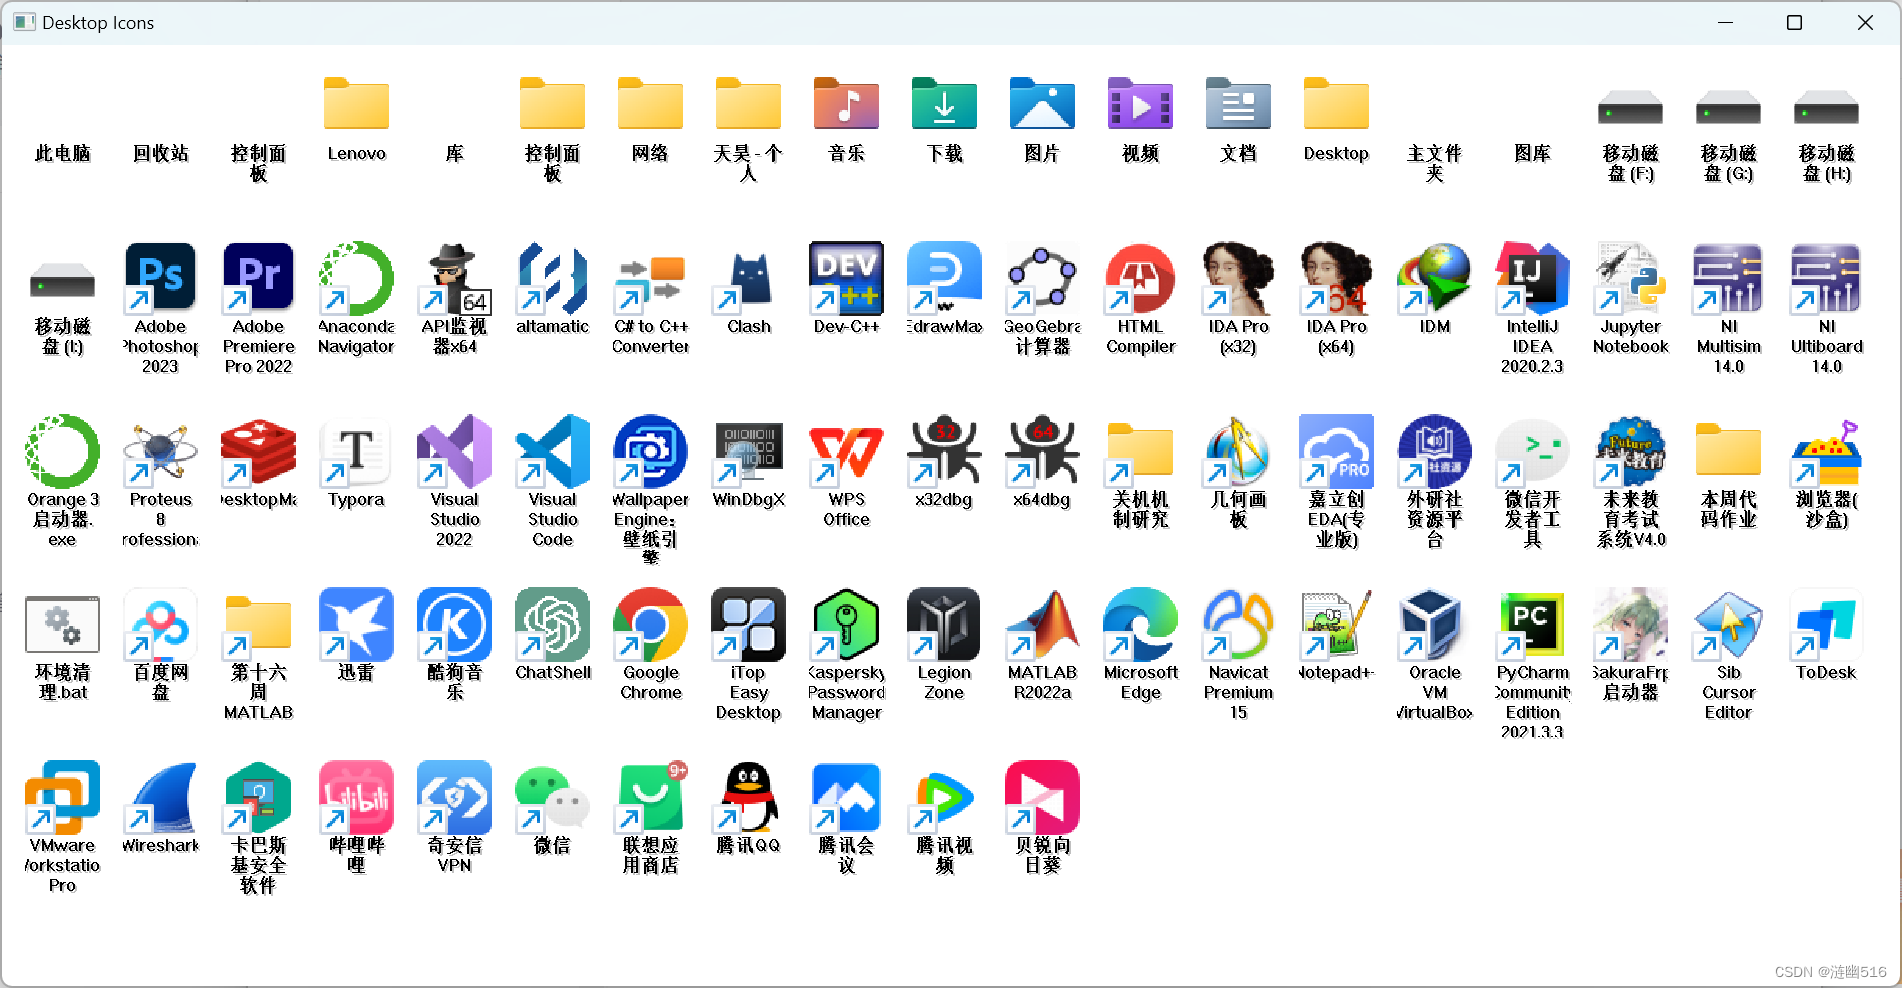
Task: Click the altamatic icon
Action: pyautogui.click(x=552, y=278)
